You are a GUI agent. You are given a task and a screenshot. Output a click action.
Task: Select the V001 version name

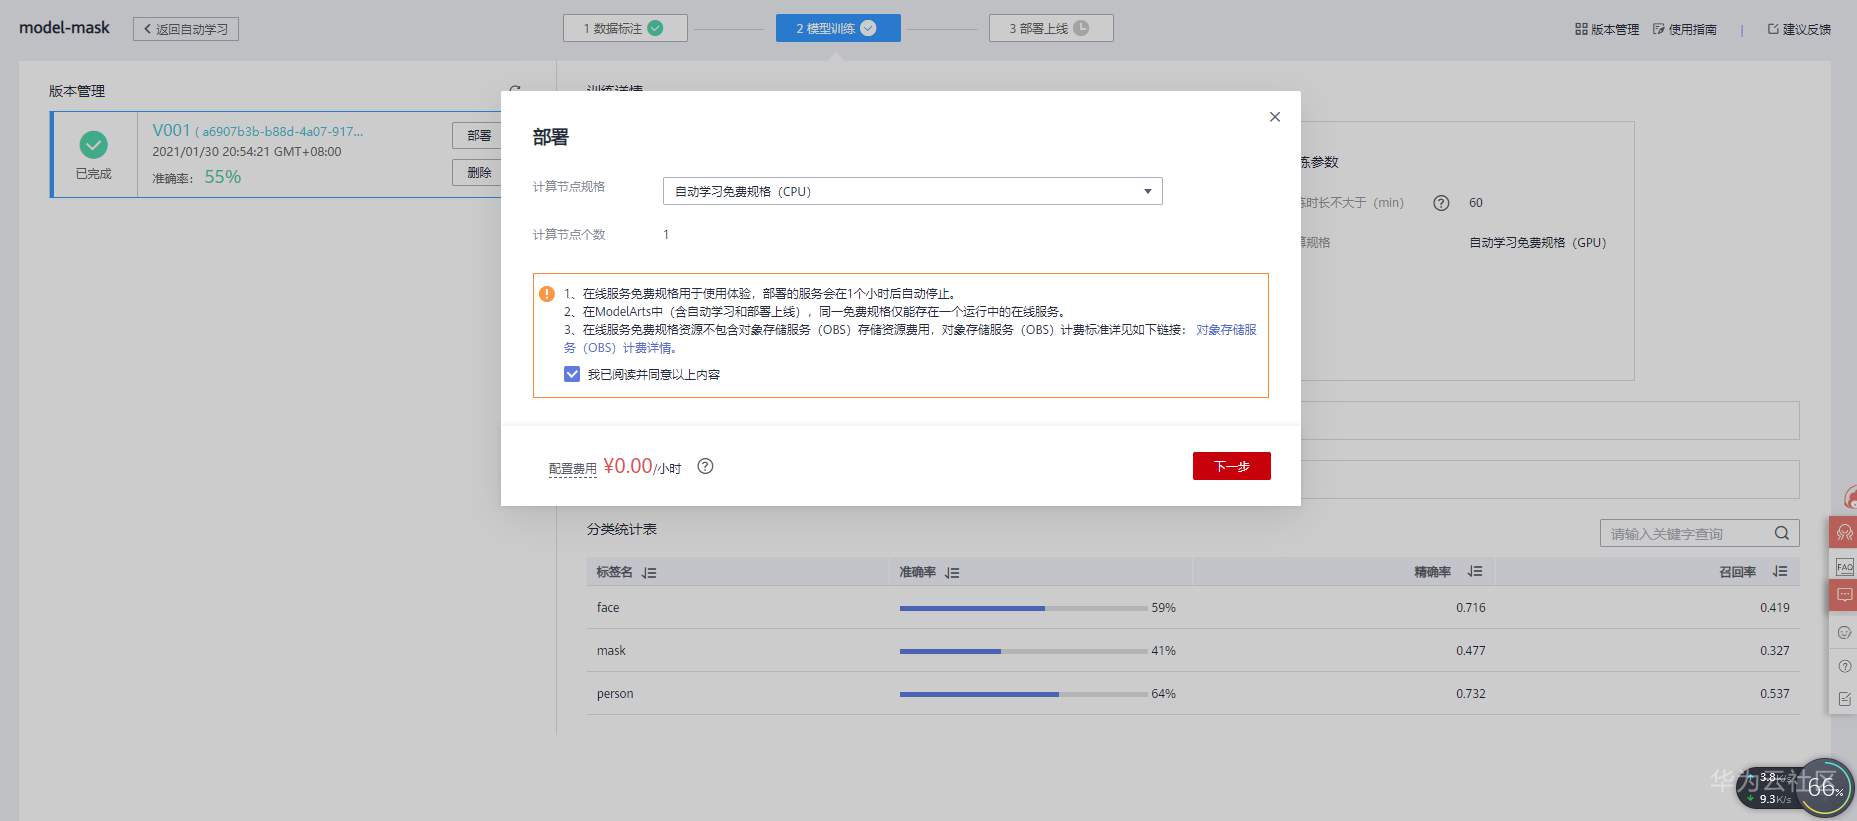coord(171,130)
